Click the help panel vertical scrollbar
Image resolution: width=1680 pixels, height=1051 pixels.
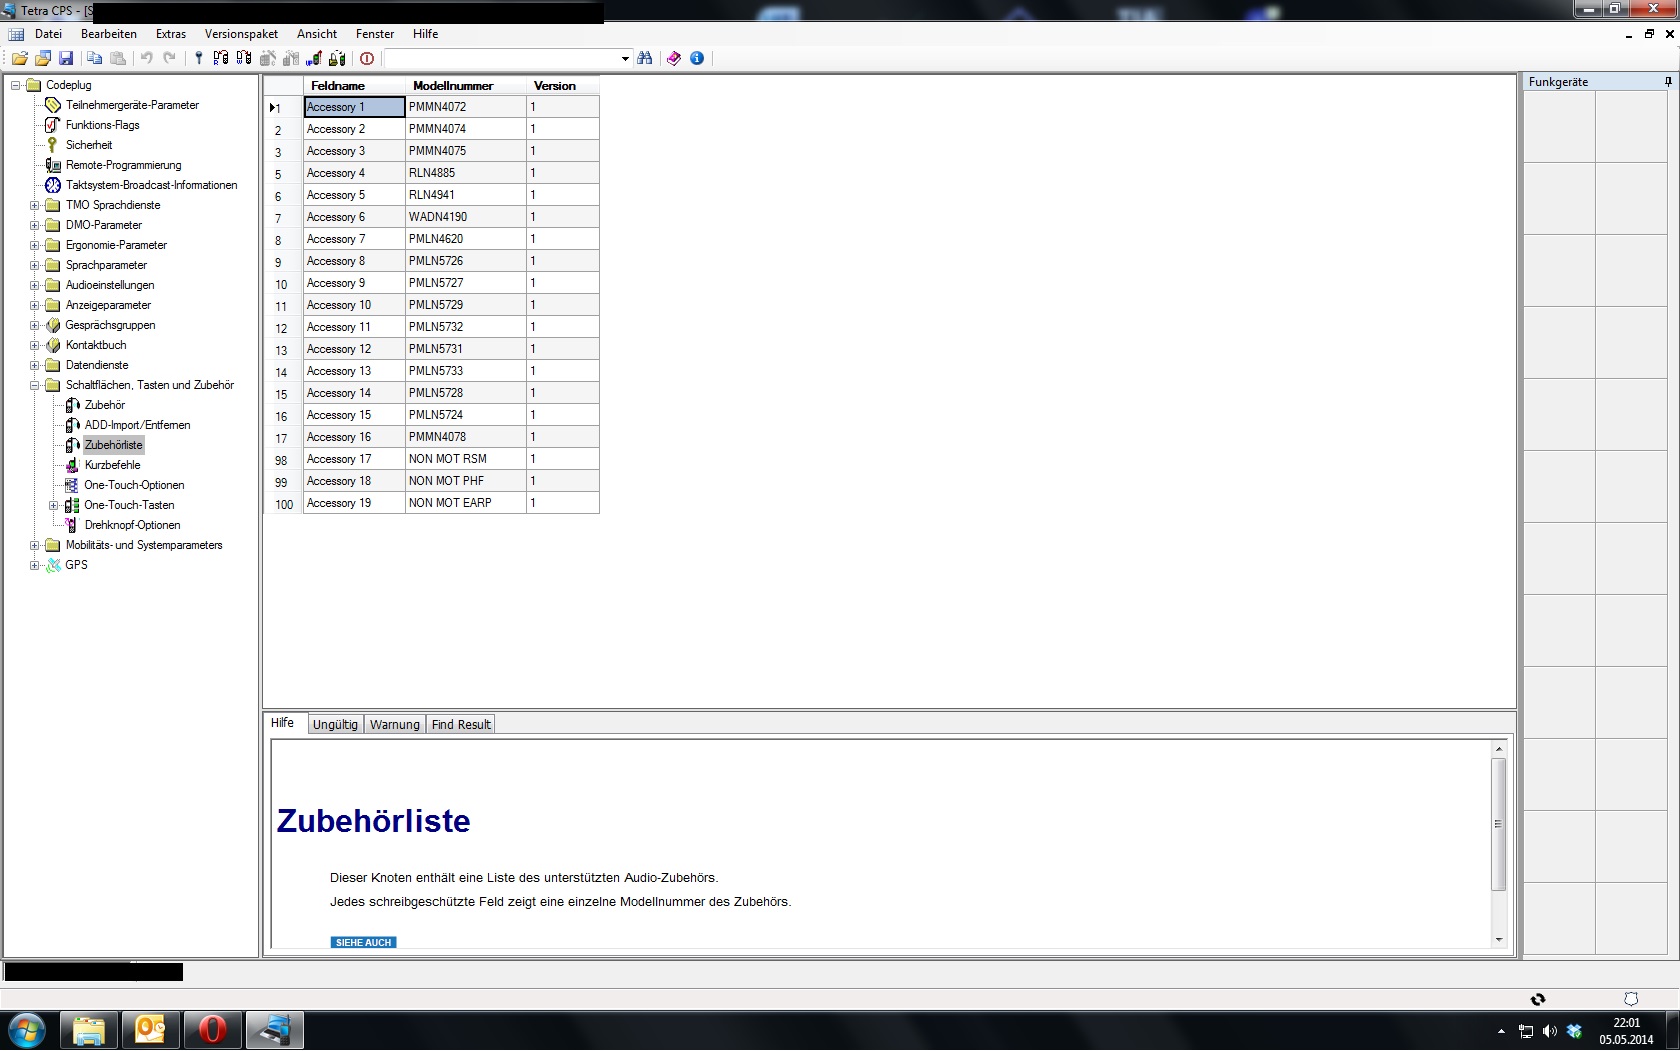(1498, 824)
